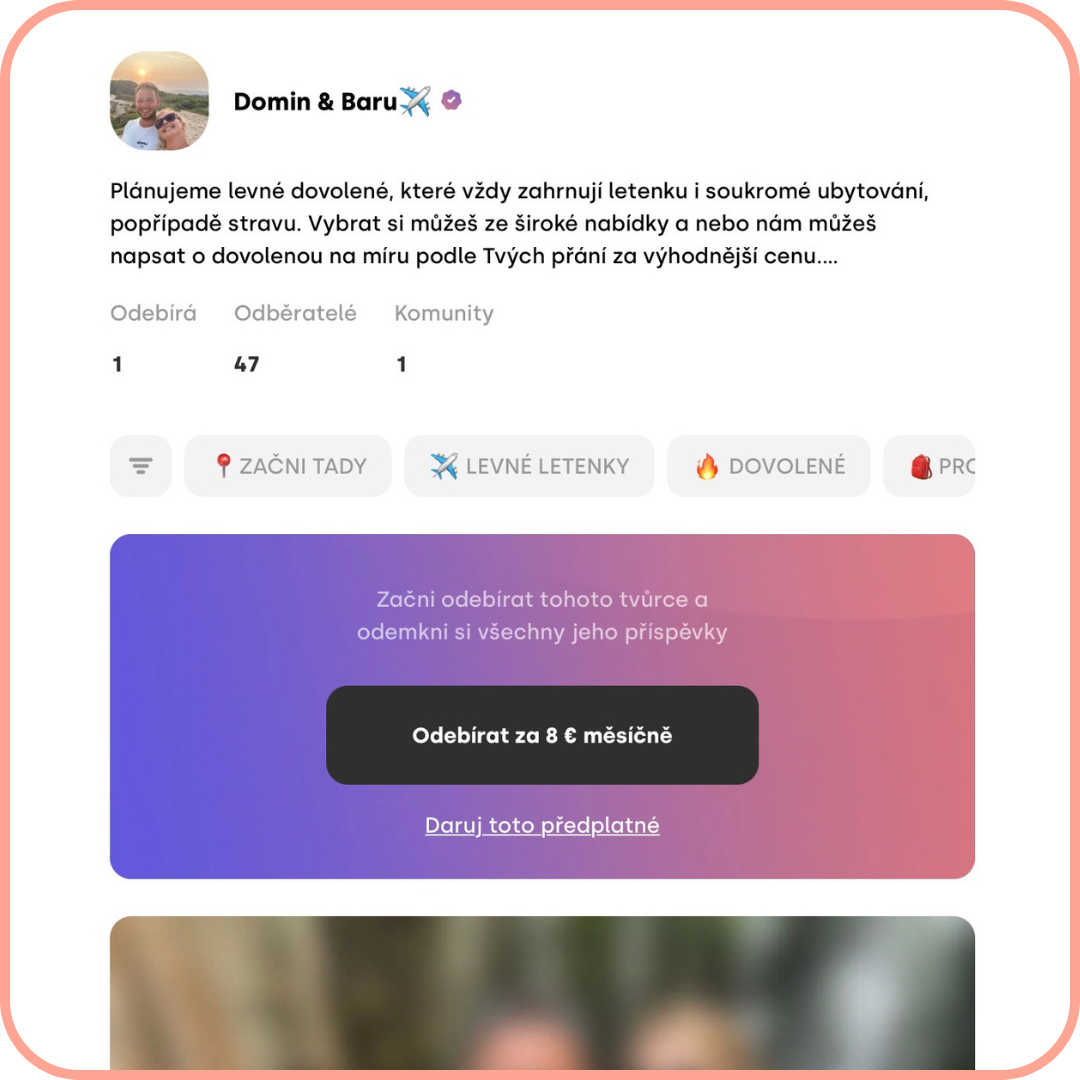Open the Daruj toto předplatné link

point(542,825)
